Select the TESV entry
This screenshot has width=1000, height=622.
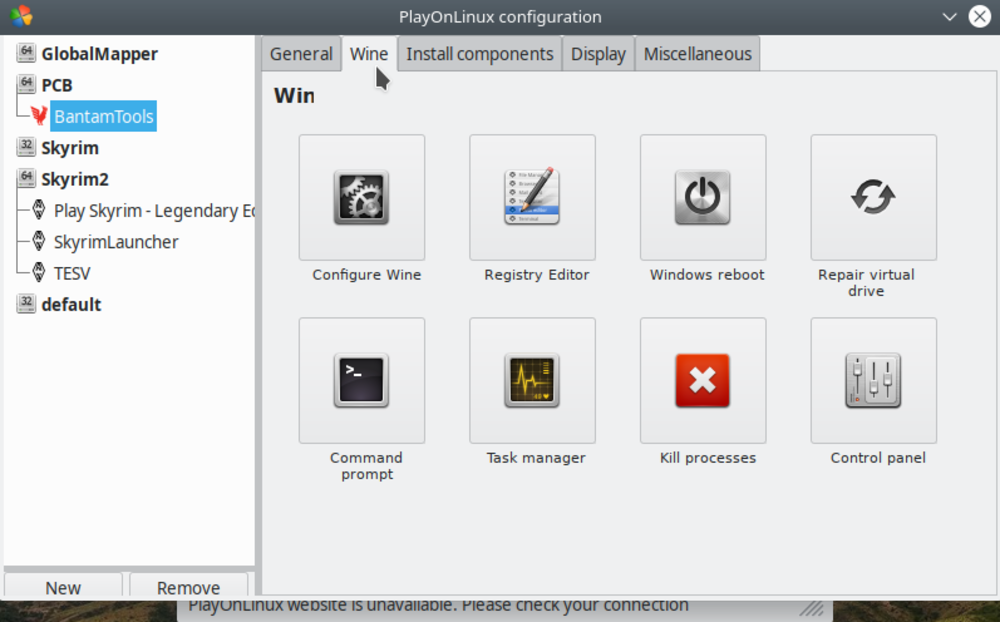click(x=72, y=273)
